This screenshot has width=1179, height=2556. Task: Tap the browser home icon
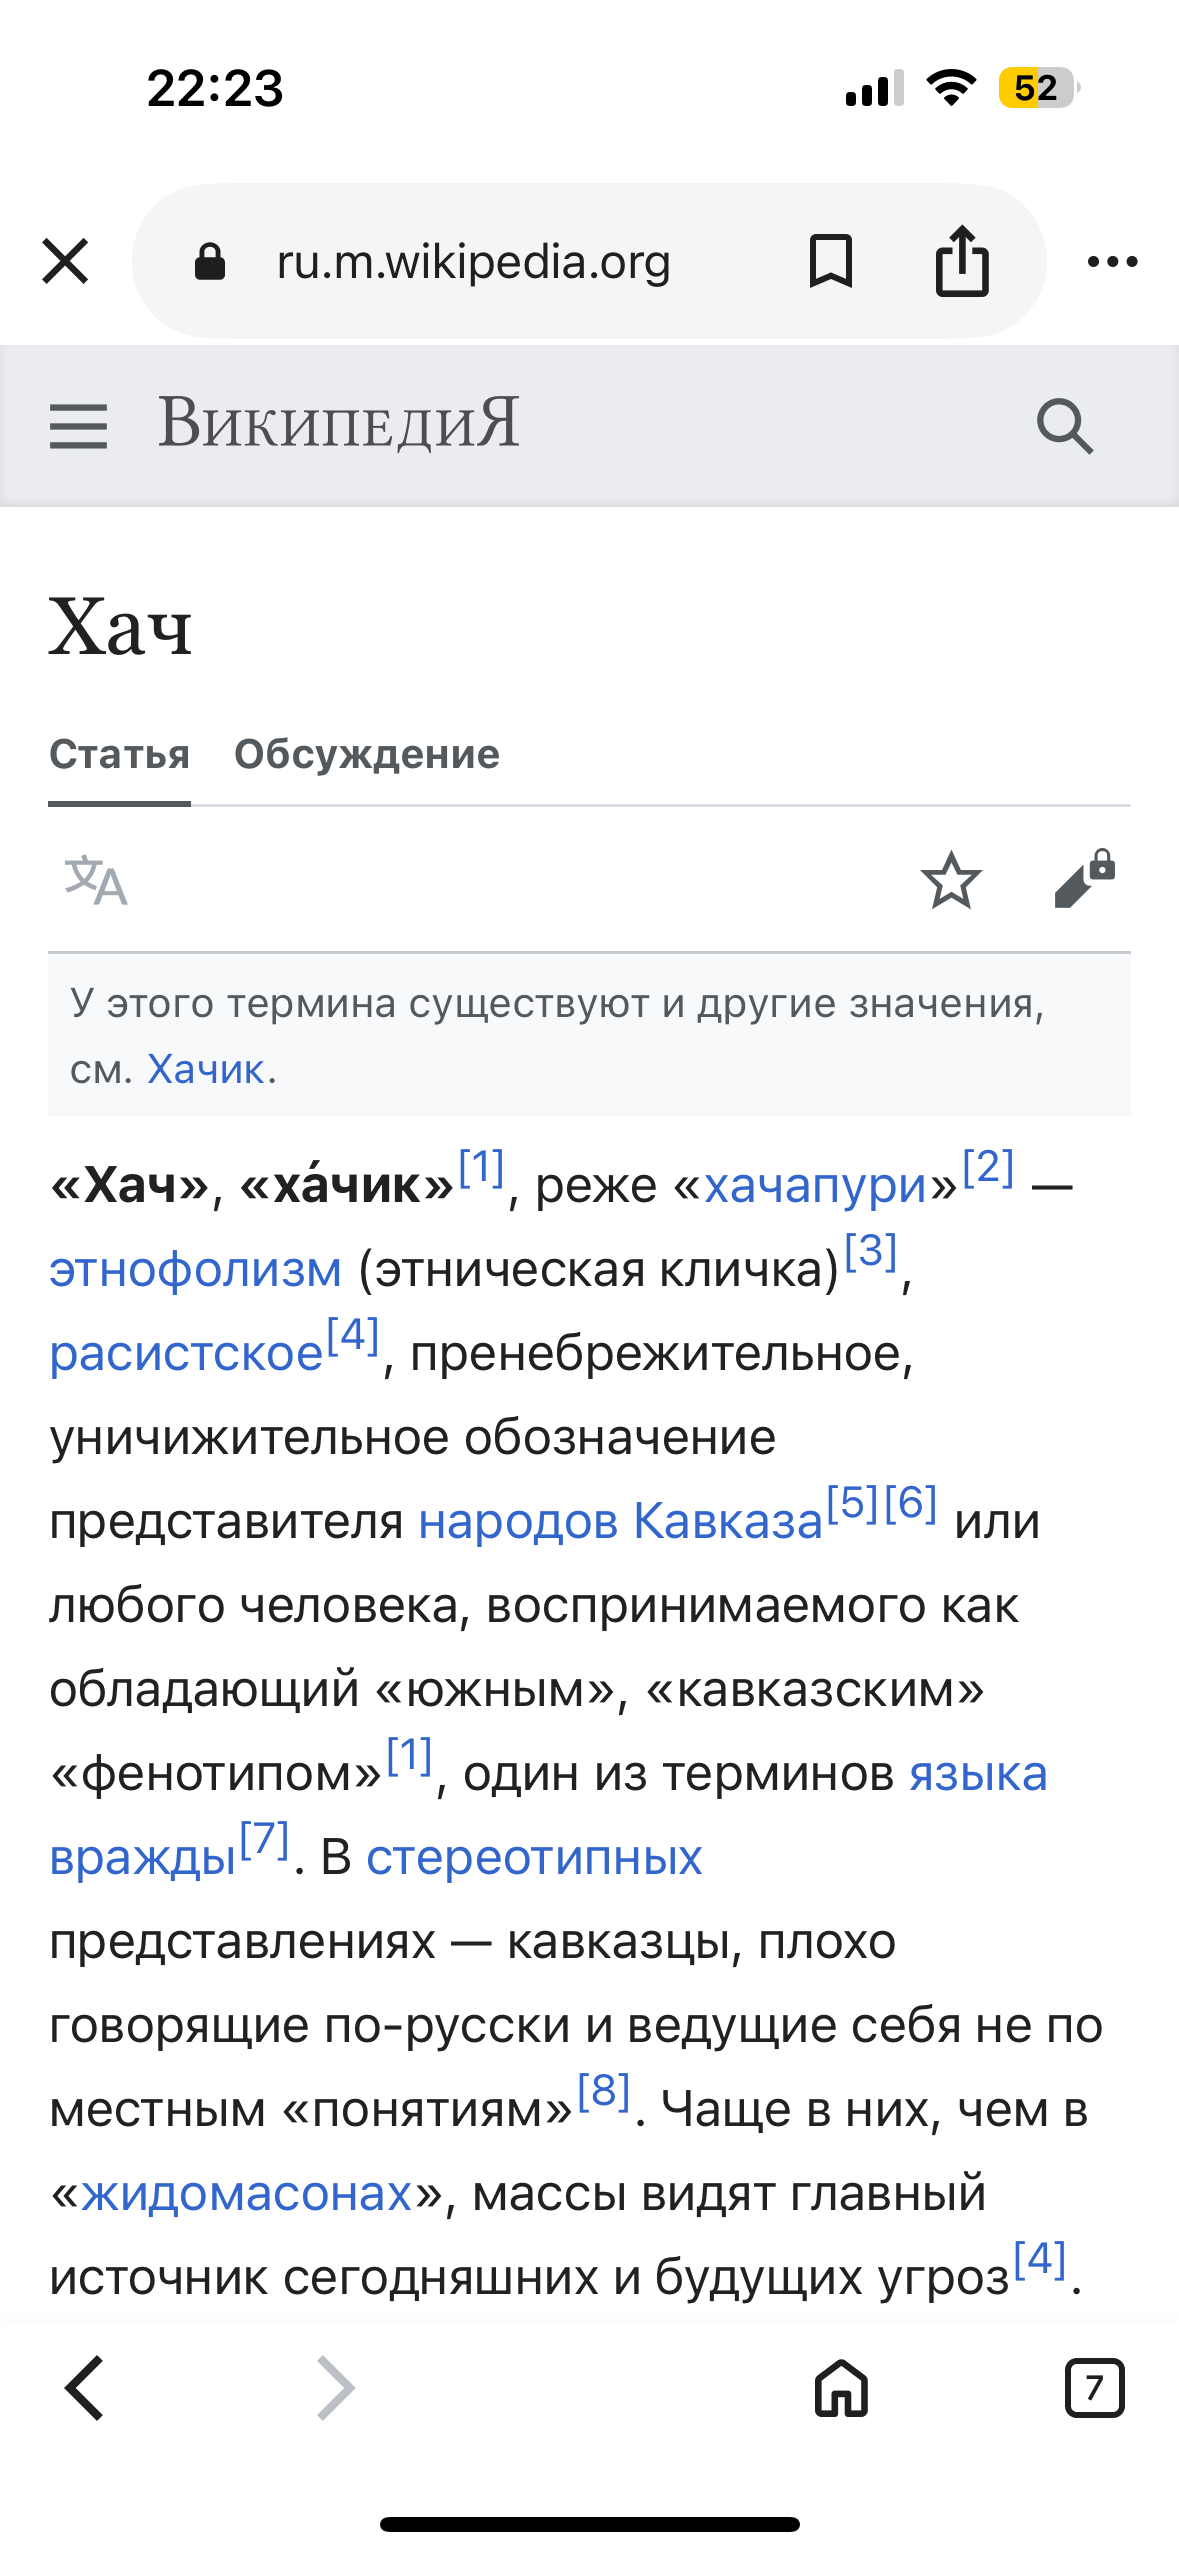click(841, 2388)
